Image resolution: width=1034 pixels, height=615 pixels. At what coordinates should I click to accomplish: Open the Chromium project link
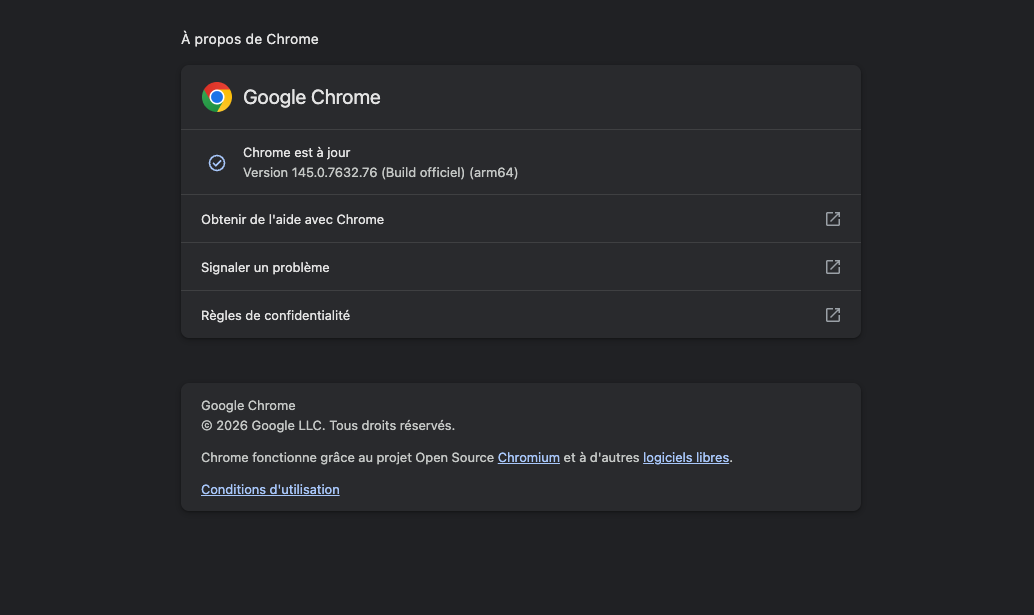[x=528, y=457]
